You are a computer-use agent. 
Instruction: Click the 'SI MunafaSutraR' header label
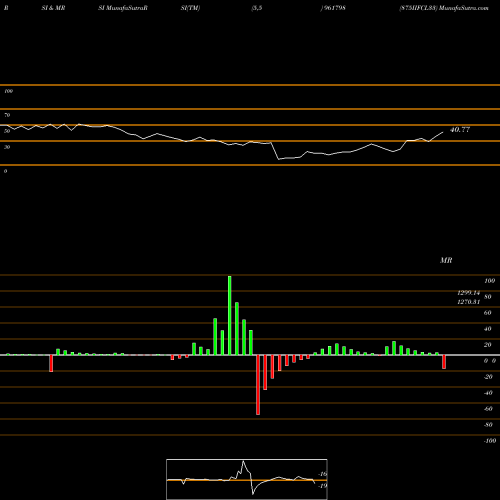click(x=123, y=8)
